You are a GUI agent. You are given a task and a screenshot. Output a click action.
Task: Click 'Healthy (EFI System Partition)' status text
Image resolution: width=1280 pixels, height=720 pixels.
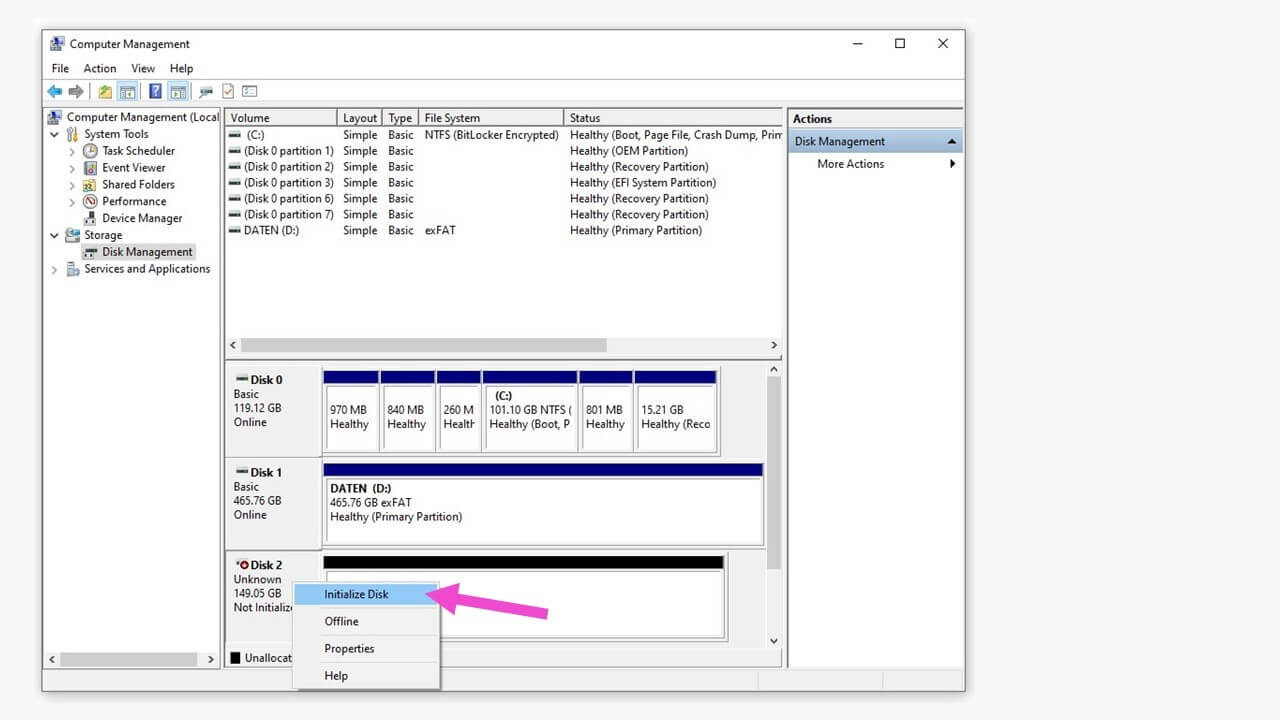point(643,183)
